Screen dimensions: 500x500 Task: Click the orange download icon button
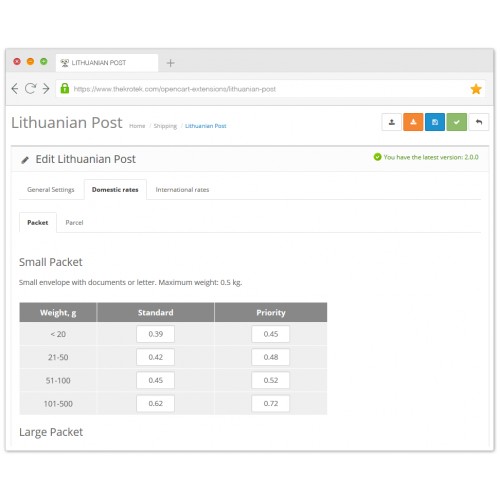[x=413, y=122]
